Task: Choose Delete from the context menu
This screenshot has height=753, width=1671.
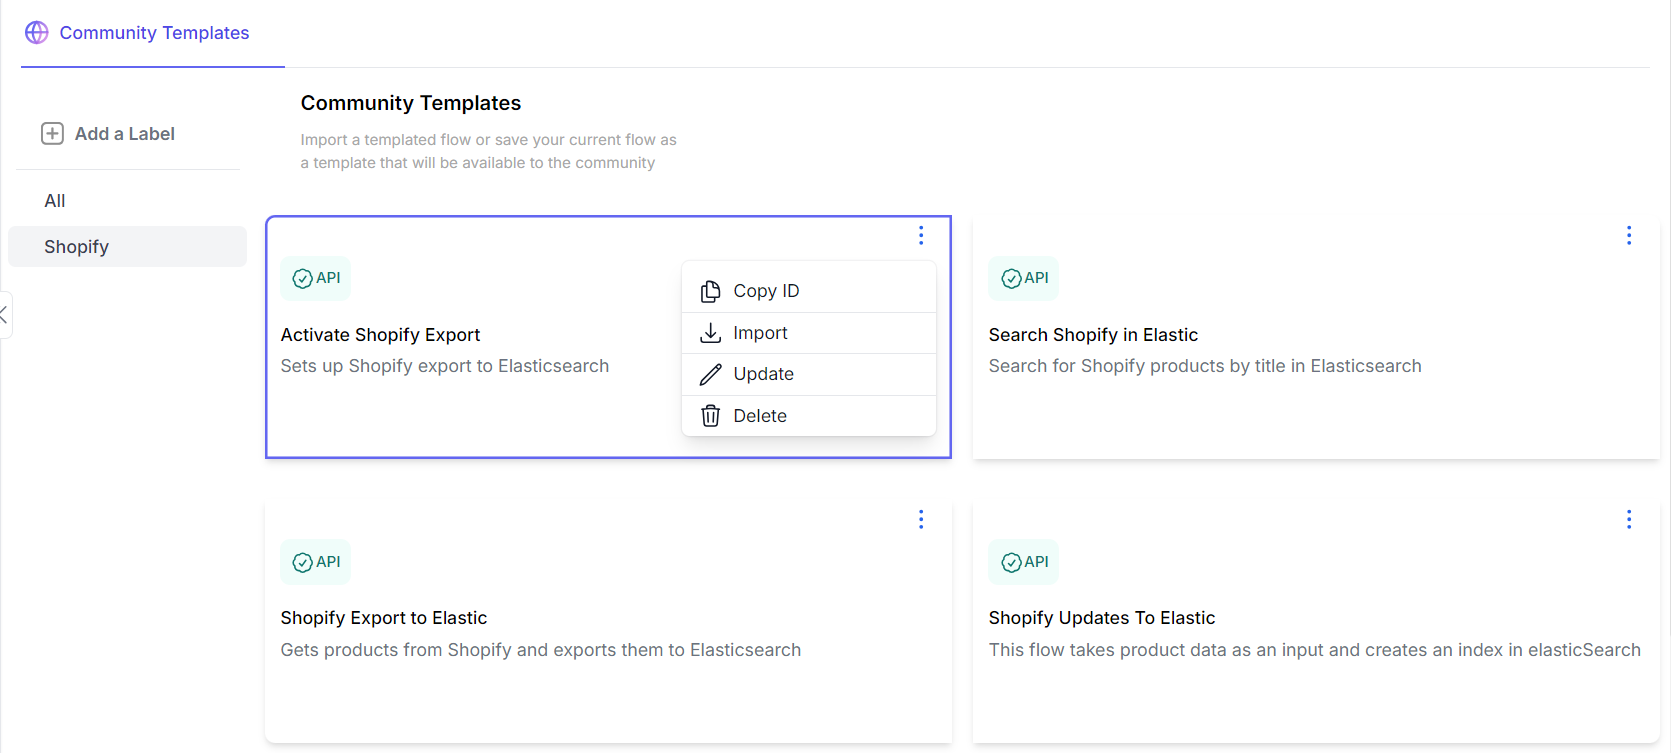Action: tap(808, 416)
